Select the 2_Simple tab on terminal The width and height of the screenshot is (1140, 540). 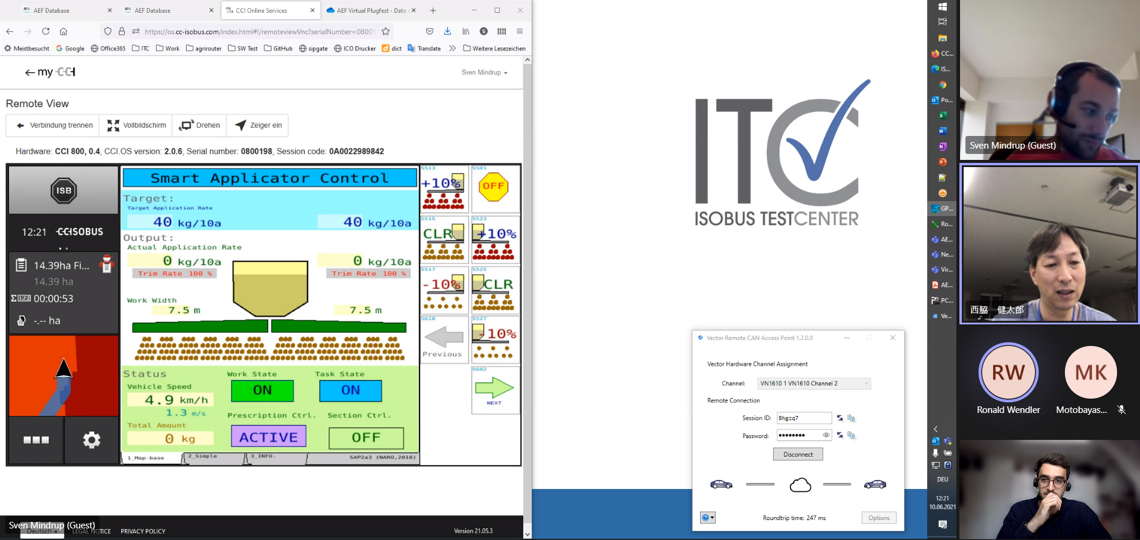point(212,457)
